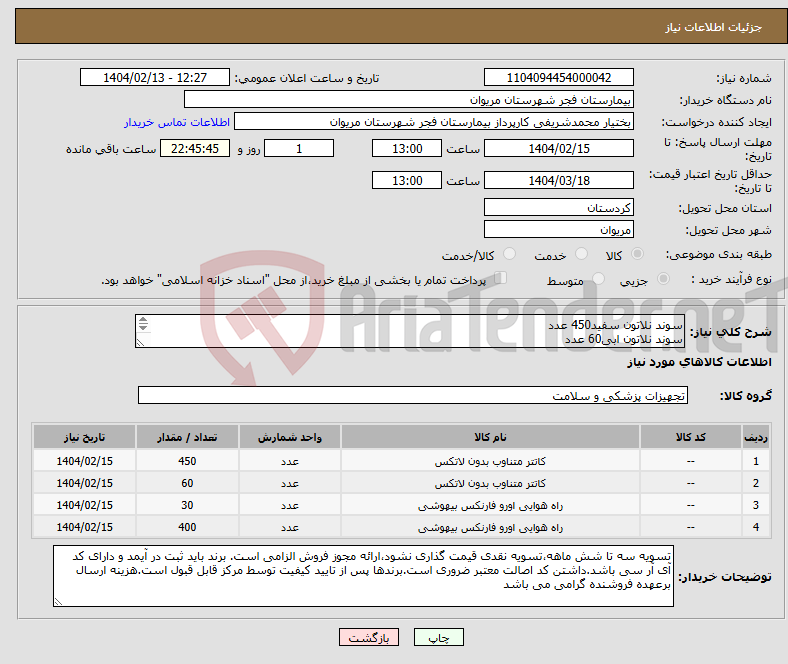Click the need number field 1104094454000042
788x664 pixels.
pyautogui.click(x=559, y=77)
